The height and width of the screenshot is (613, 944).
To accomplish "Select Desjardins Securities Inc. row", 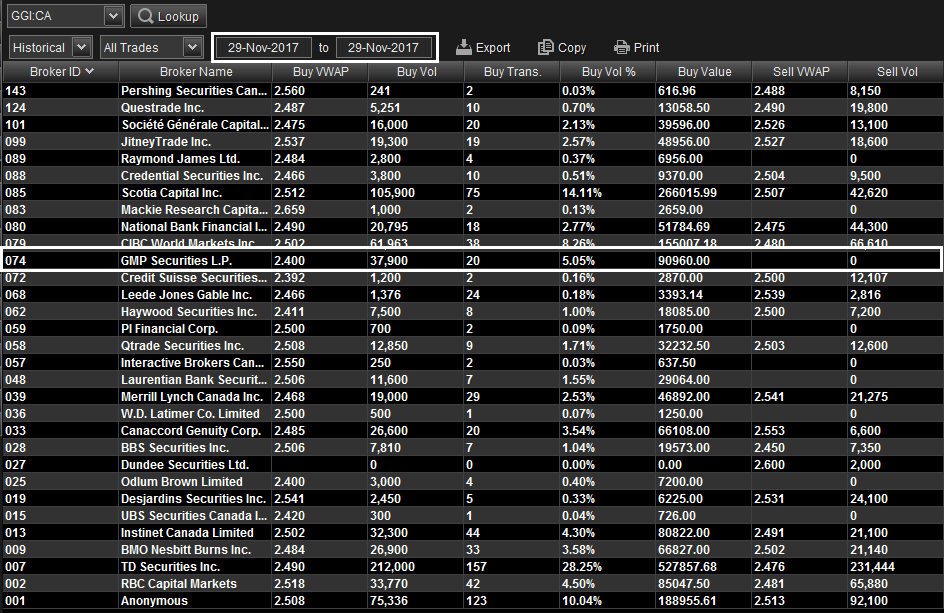I will 472,499.
